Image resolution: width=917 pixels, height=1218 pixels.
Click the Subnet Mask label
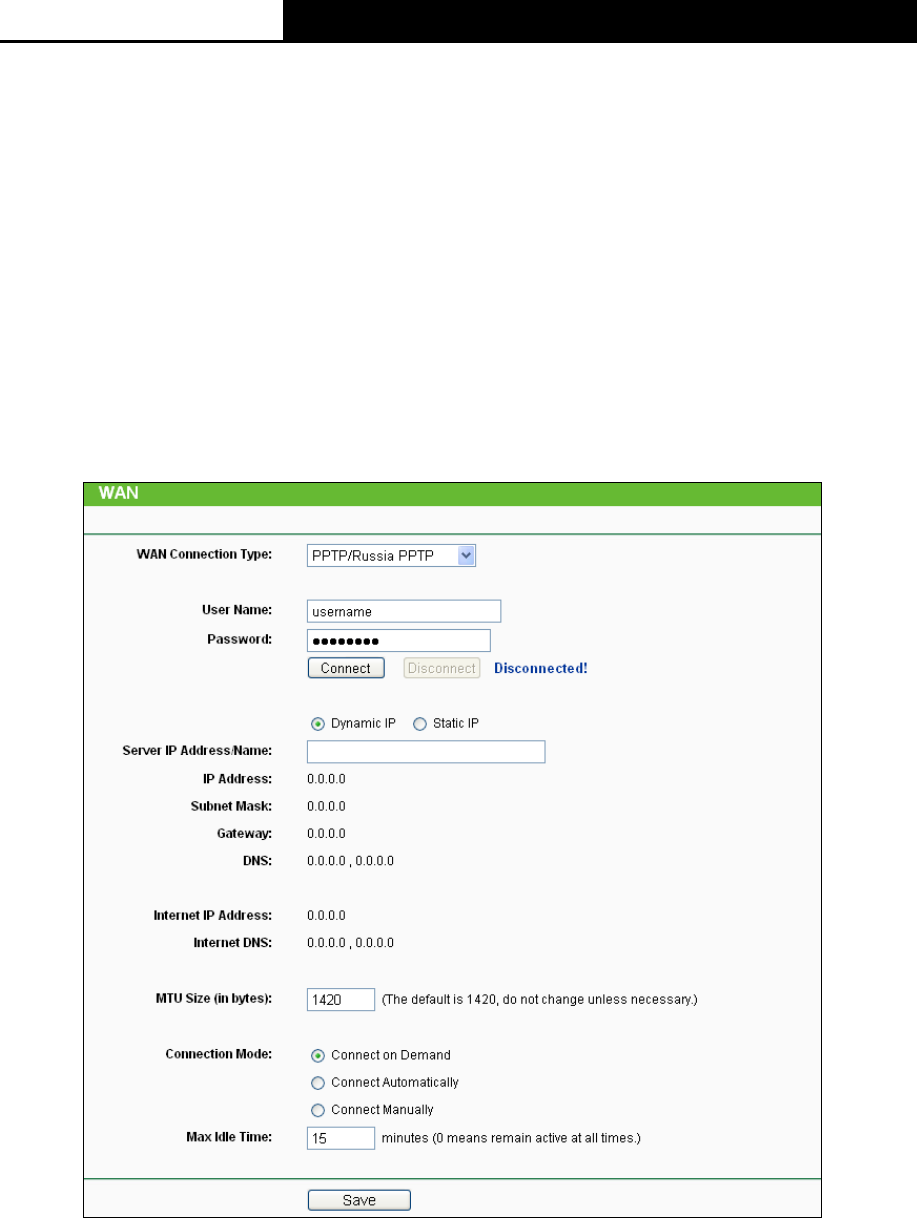point(231,806)
